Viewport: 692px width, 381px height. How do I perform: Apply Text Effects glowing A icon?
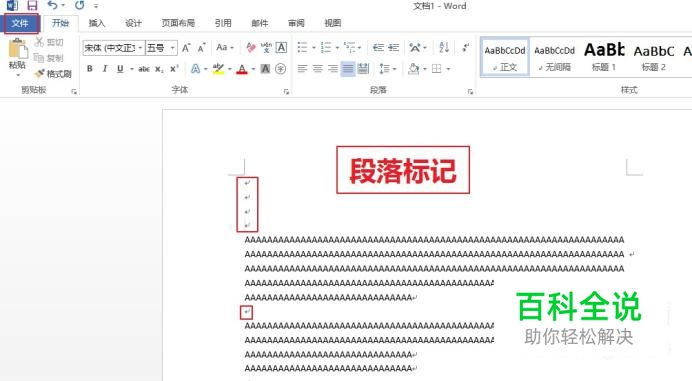click(195, 69)
